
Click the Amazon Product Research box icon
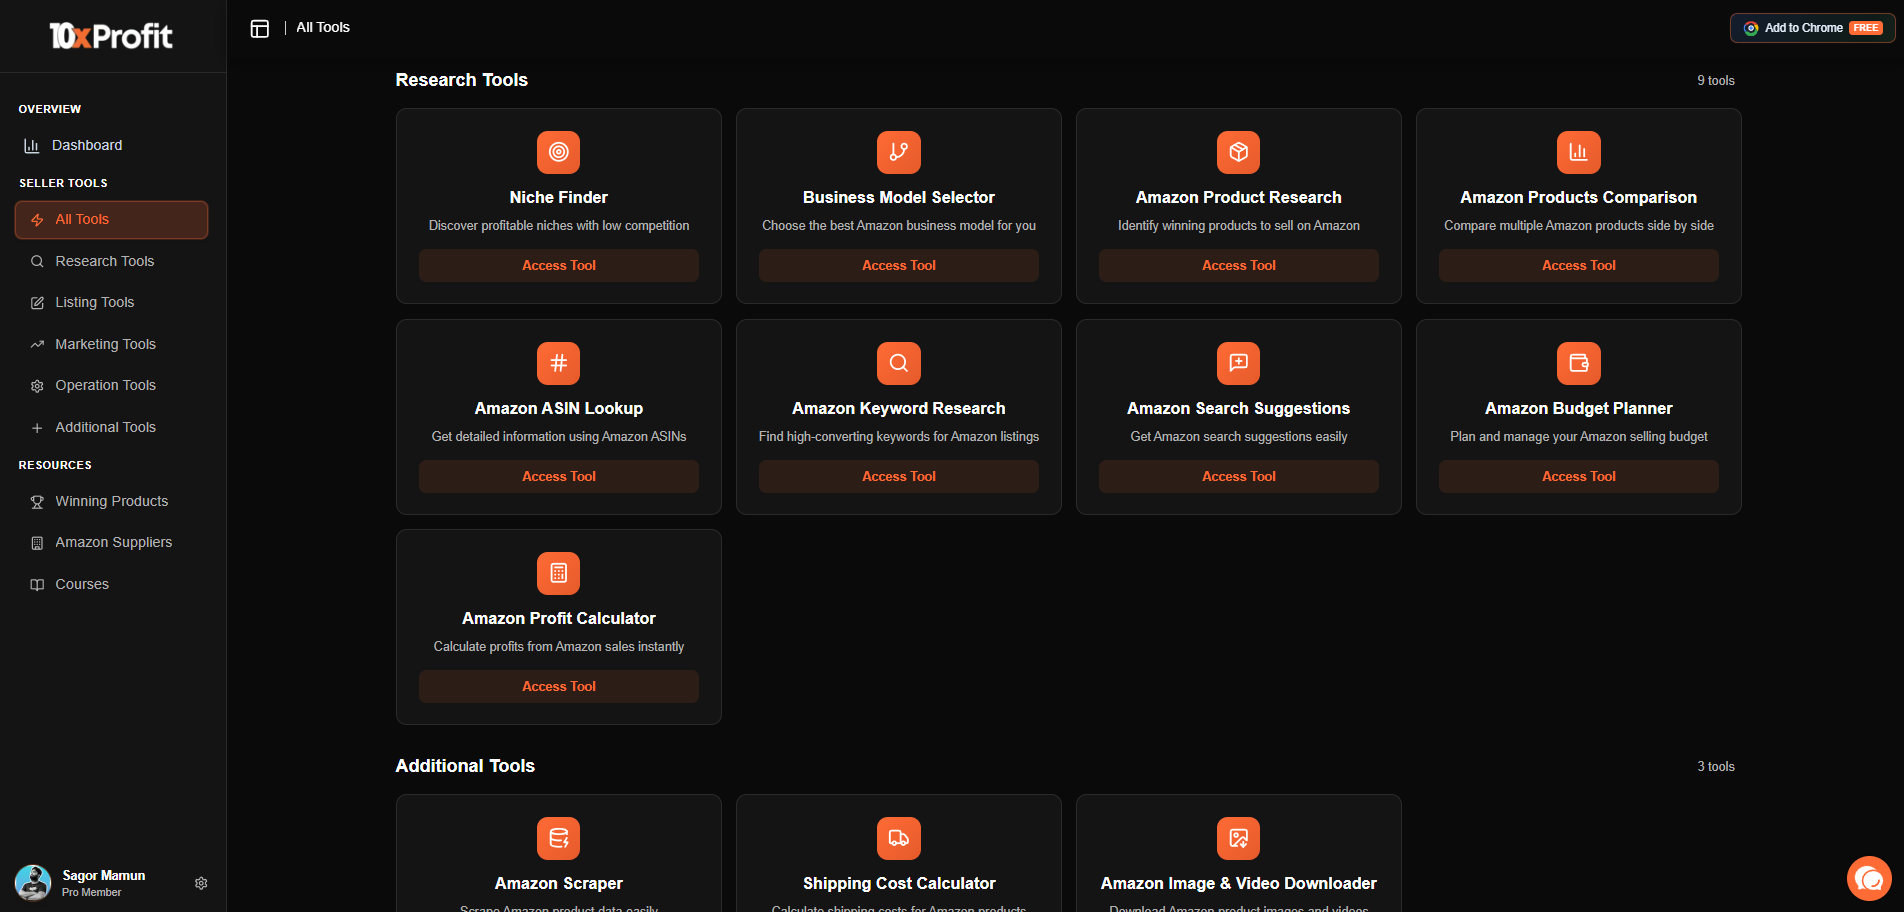[1239, 152]
